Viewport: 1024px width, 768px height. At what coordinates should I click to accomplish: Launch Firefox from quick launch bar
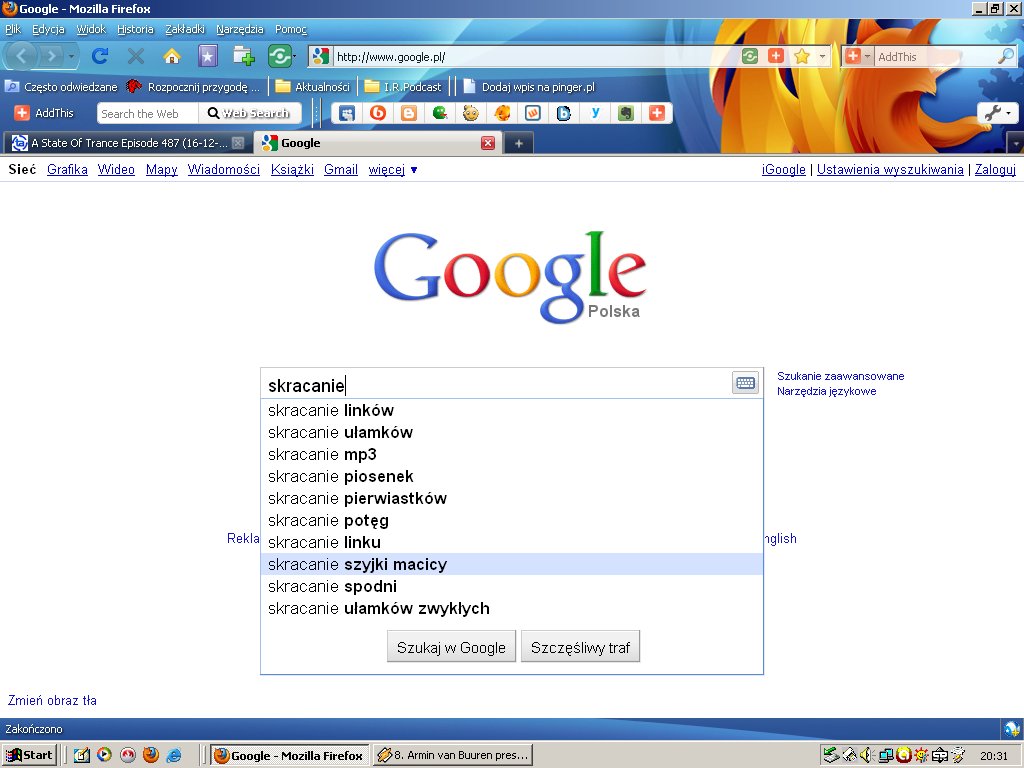[151, 755]
